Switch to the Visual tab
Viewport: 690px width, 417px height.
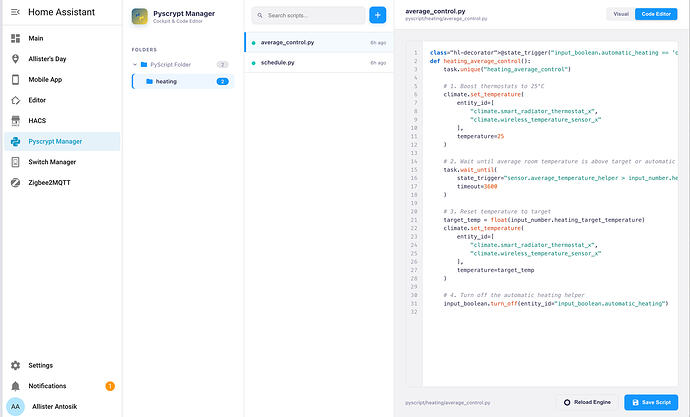point(620,14)
